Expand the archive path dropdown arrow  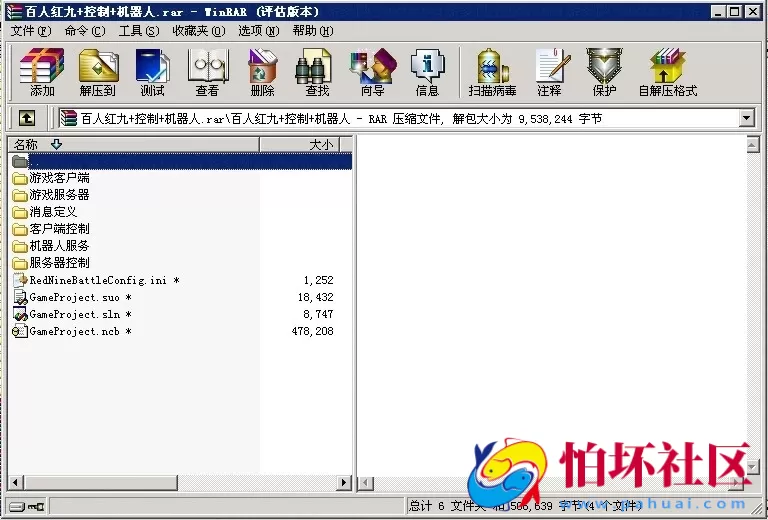click(747, 118)
